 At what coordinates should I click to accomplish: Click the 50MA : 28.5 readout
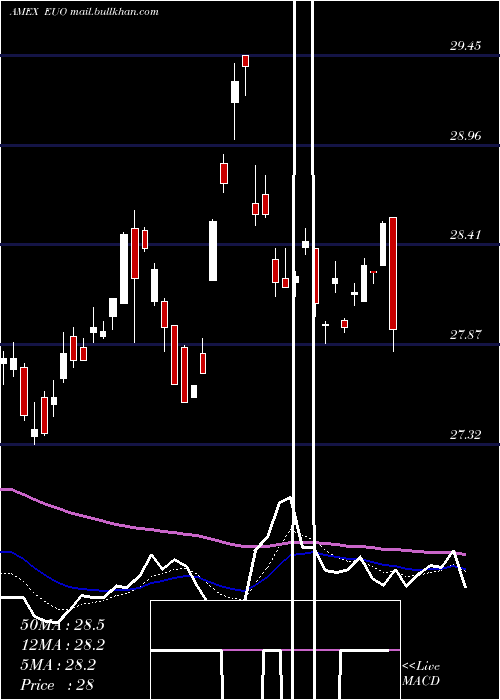(62, 625)
